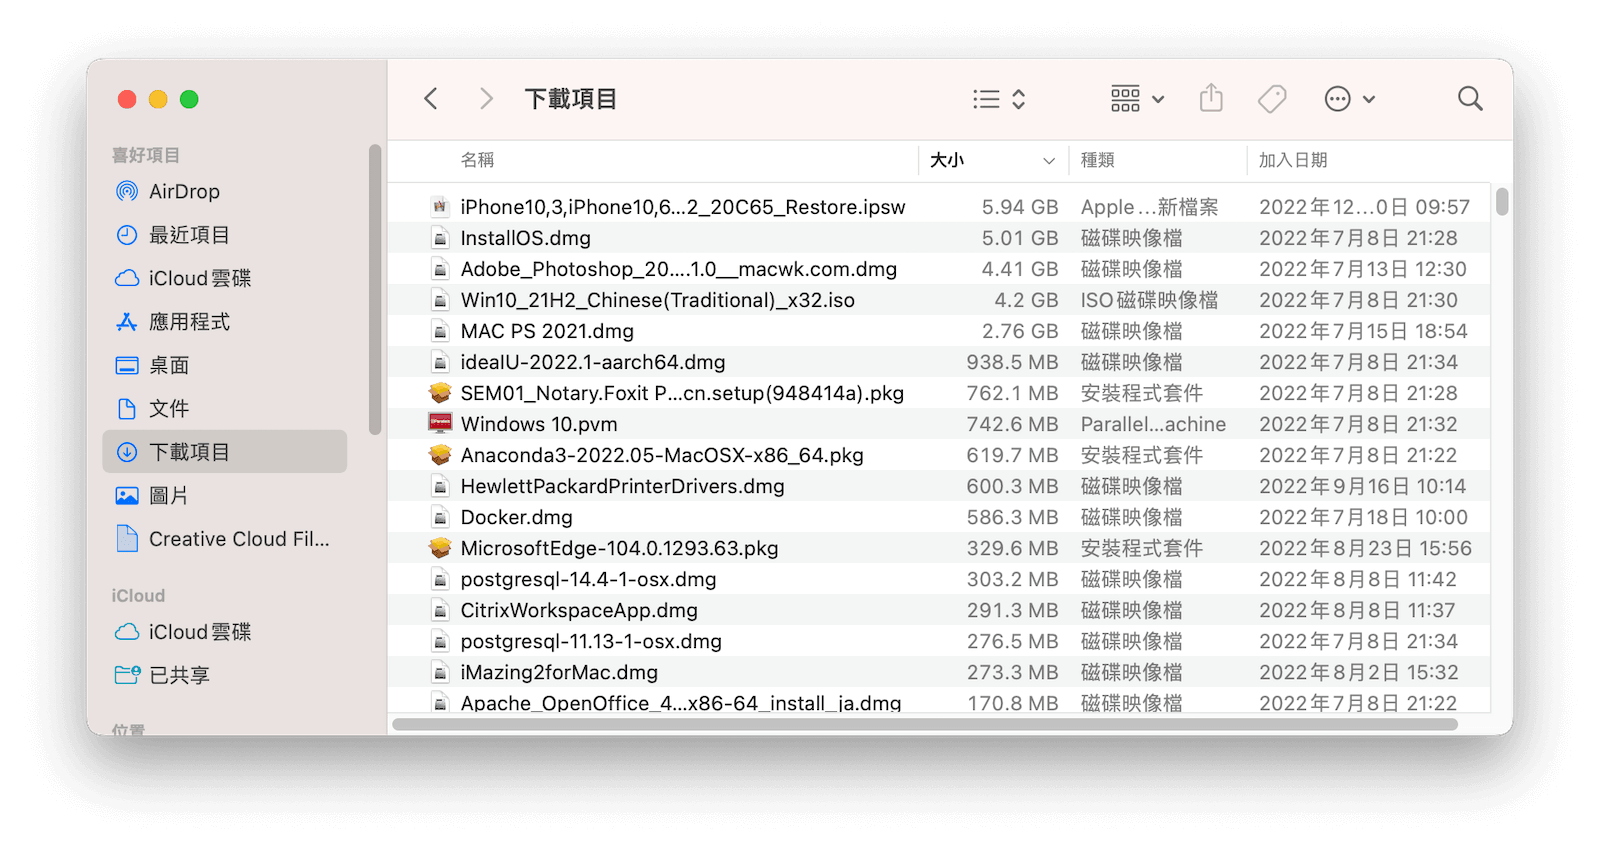This screenshot has height=850, width=1600.
Task: Click the MAC PS 2021.dmg icon
Action: (x=440, y=331)
